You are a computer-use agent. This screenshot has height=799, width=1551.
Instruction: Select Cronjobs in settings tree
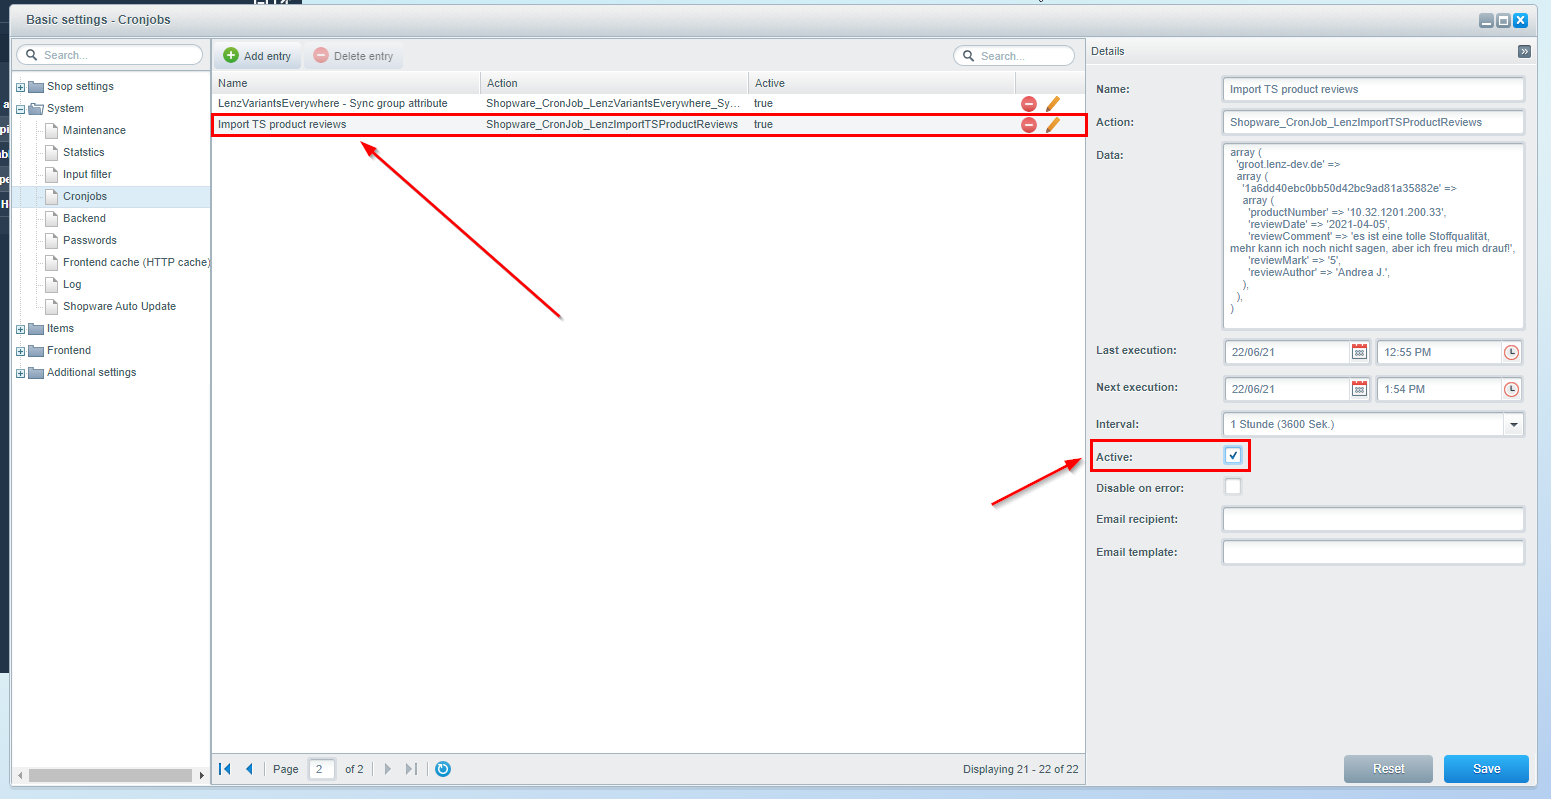[x=85, y=196]
